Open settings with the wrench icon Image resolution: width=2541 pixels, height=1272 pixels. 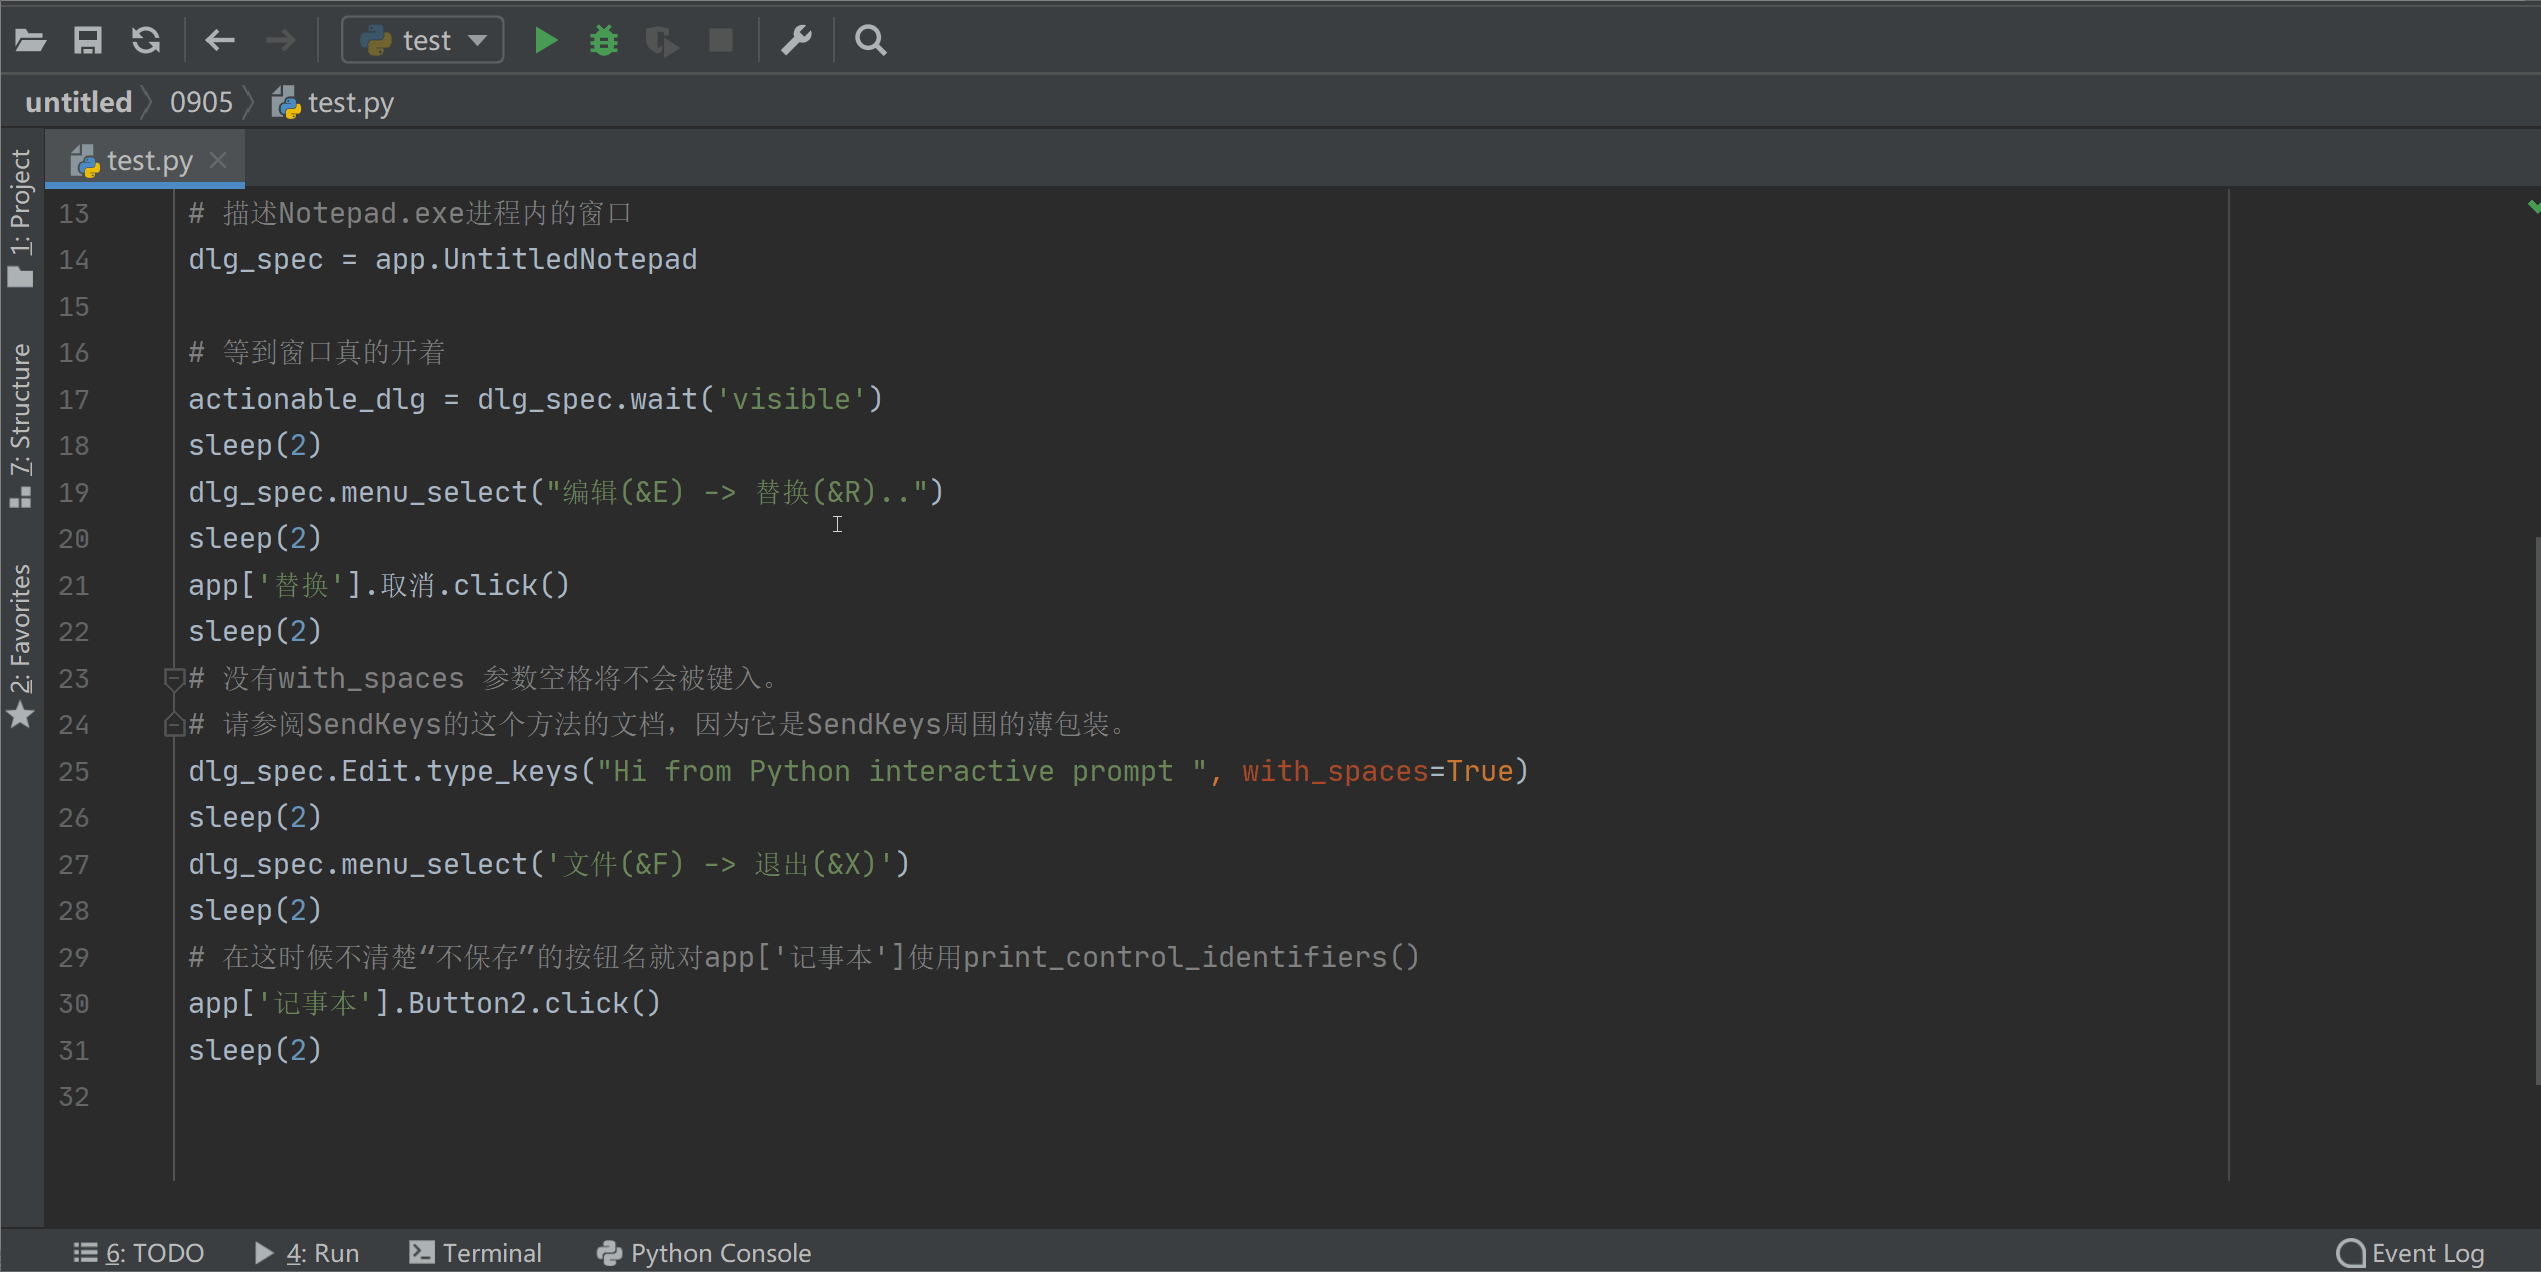(796, 41)
